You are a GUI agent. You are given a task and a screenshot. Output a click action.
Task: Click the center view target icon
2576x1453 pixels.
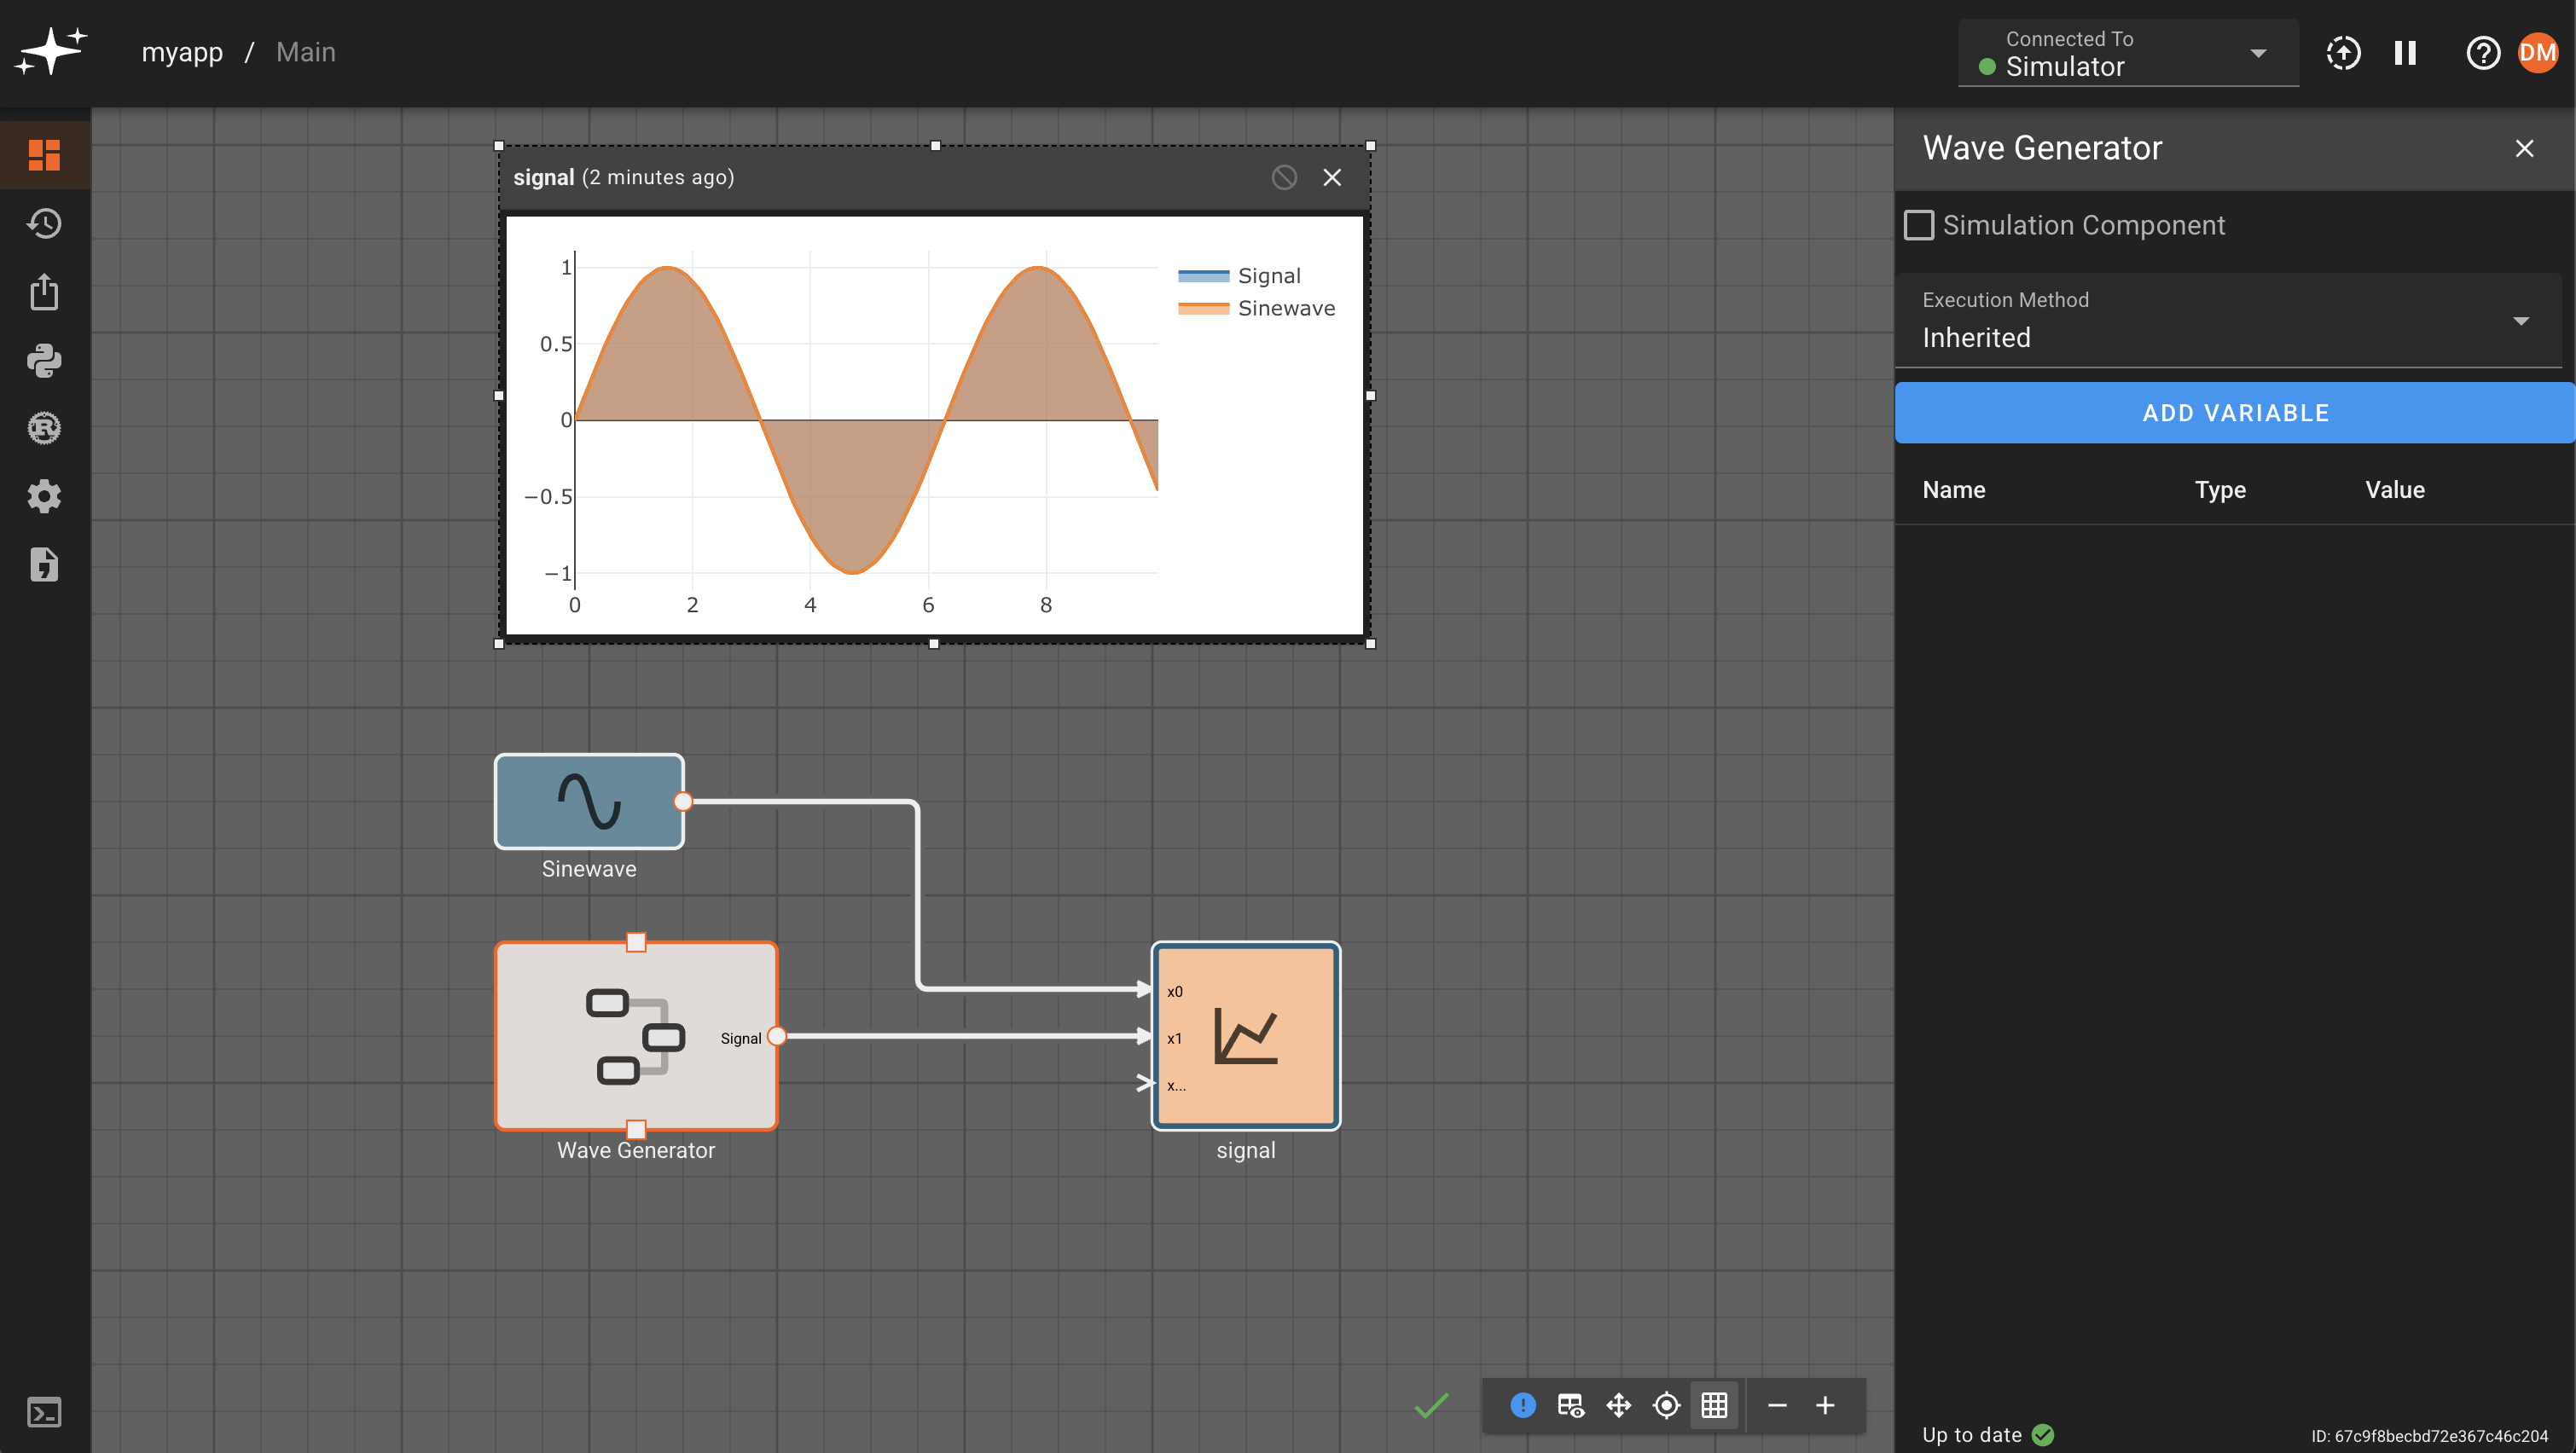point(1666,1405)
